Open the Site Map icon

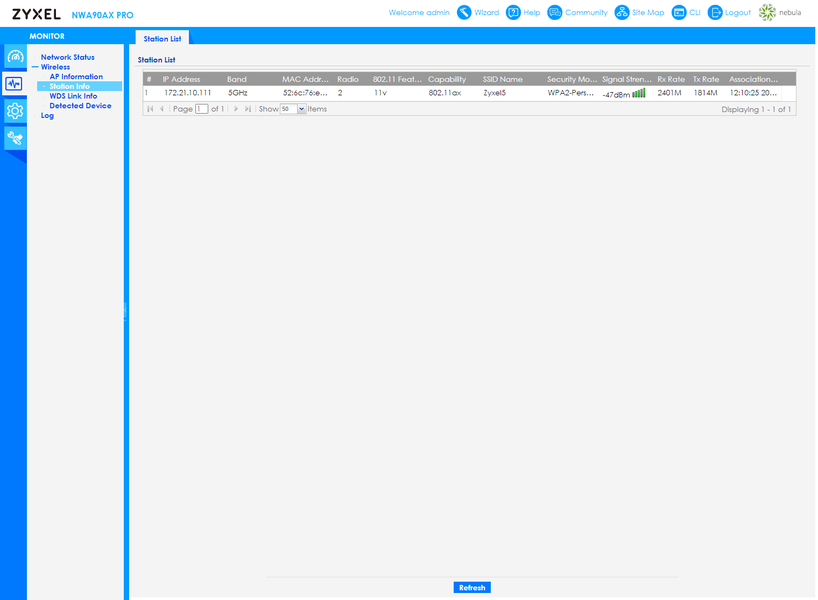pos(622,13)
